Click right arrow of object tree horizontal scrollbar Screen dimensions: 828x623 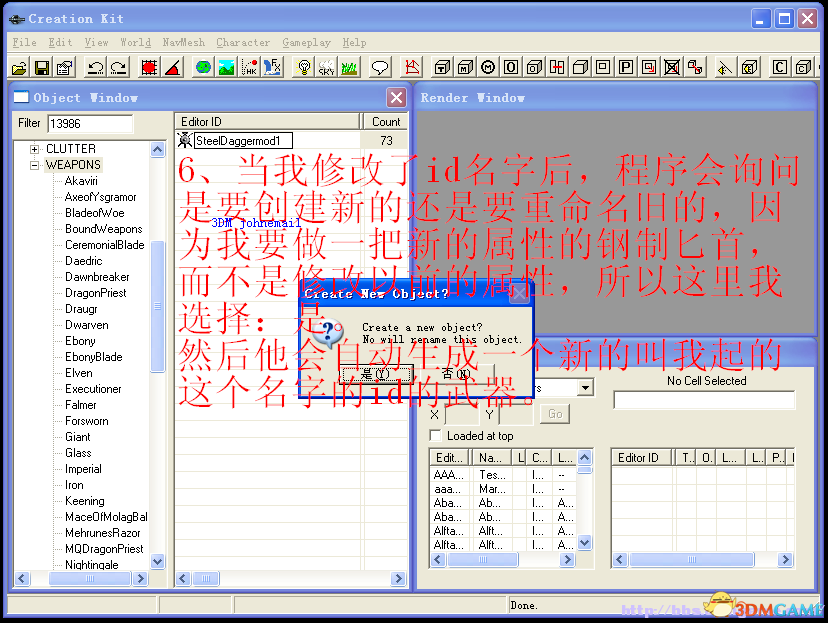click(140, 579)
